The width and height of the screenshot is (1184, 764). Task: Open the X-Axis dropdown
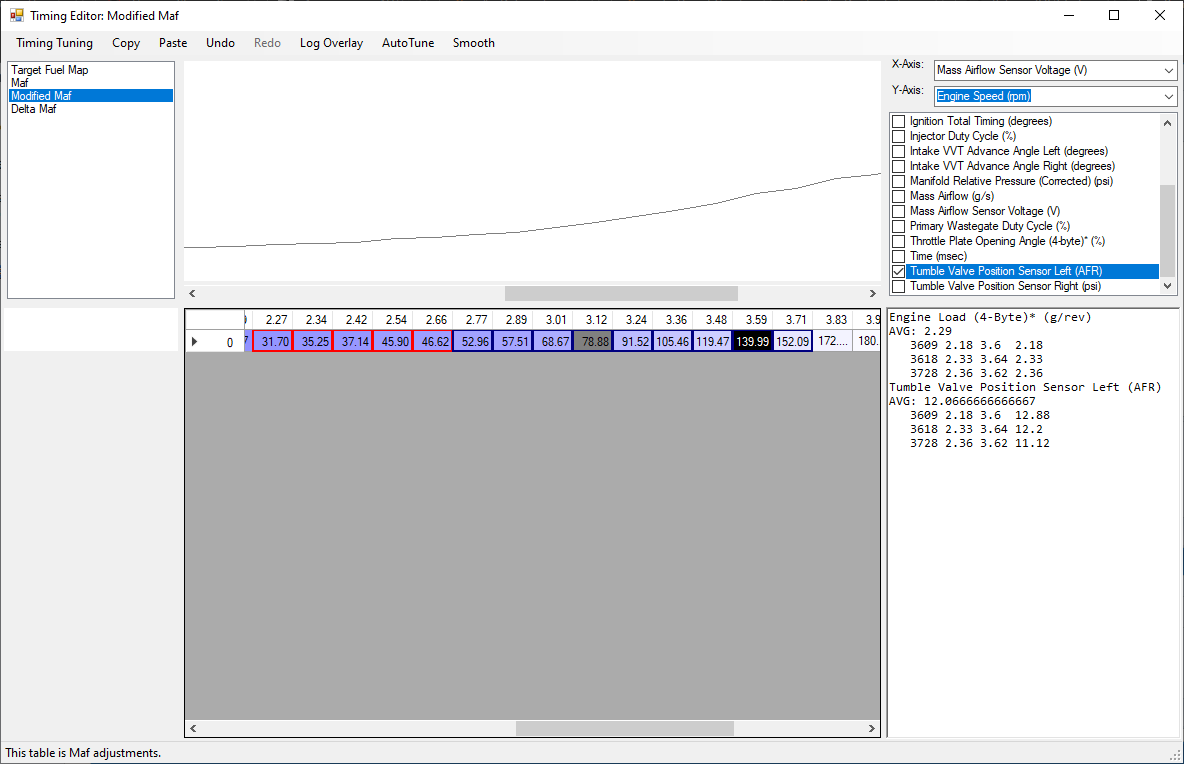pos(1169,71)
